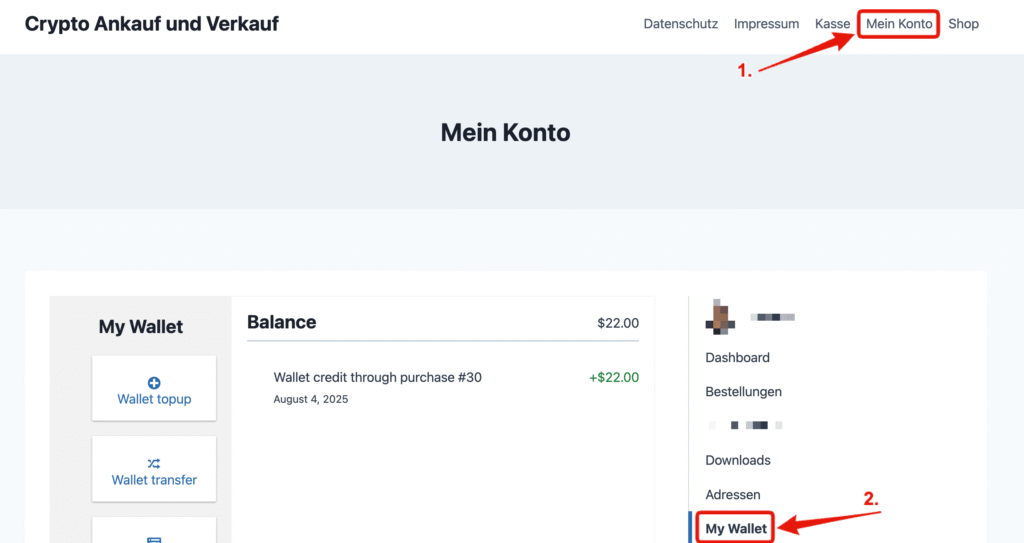The width and height of the screenshot is (1024, 543).
Task: Open the Wallet topup button label
Action: pos(154,399)
